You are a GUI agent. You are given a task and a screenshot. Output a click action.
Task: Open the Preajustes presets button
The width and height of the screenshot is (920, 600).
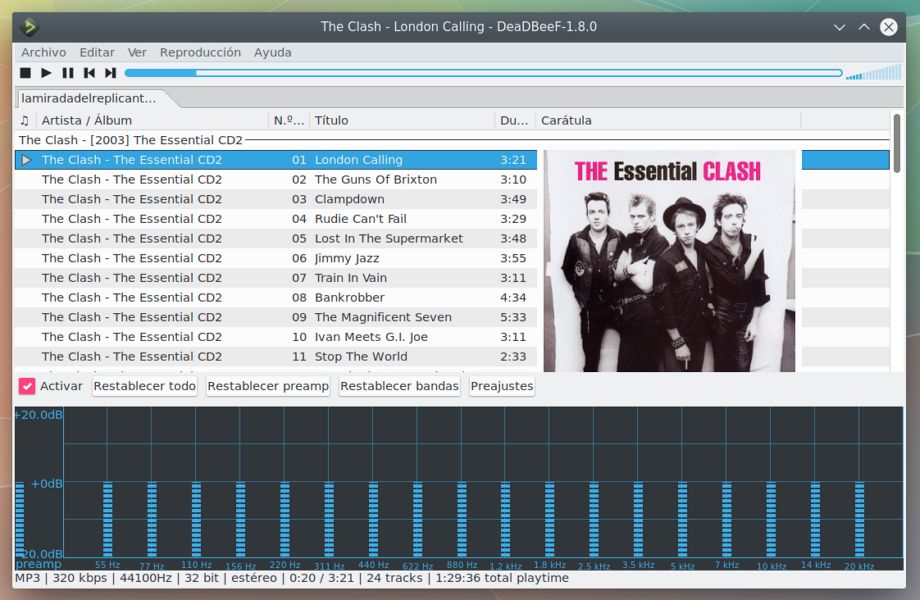502,386
